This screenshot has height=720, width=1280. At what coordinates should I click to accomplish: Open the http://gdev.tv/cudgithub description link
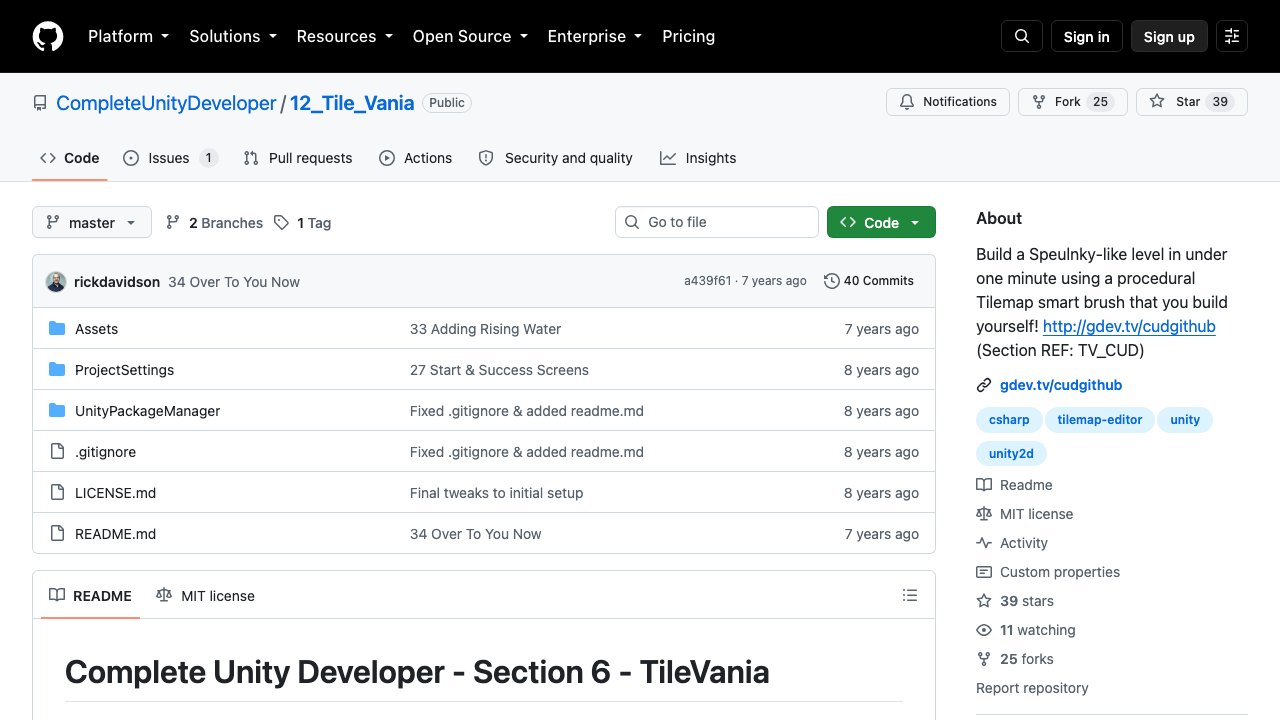(1129, 326)
